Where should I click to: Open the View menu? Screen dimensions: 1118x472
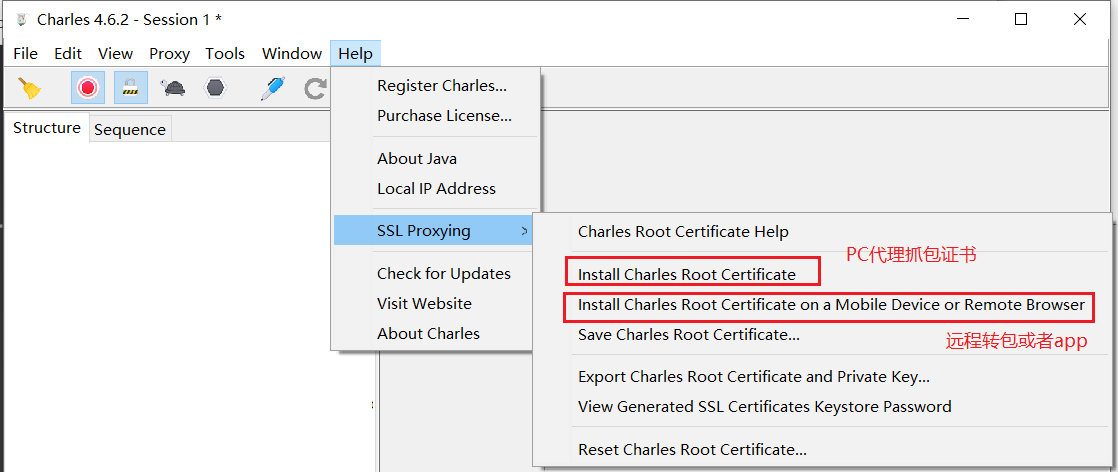[116, 53]
